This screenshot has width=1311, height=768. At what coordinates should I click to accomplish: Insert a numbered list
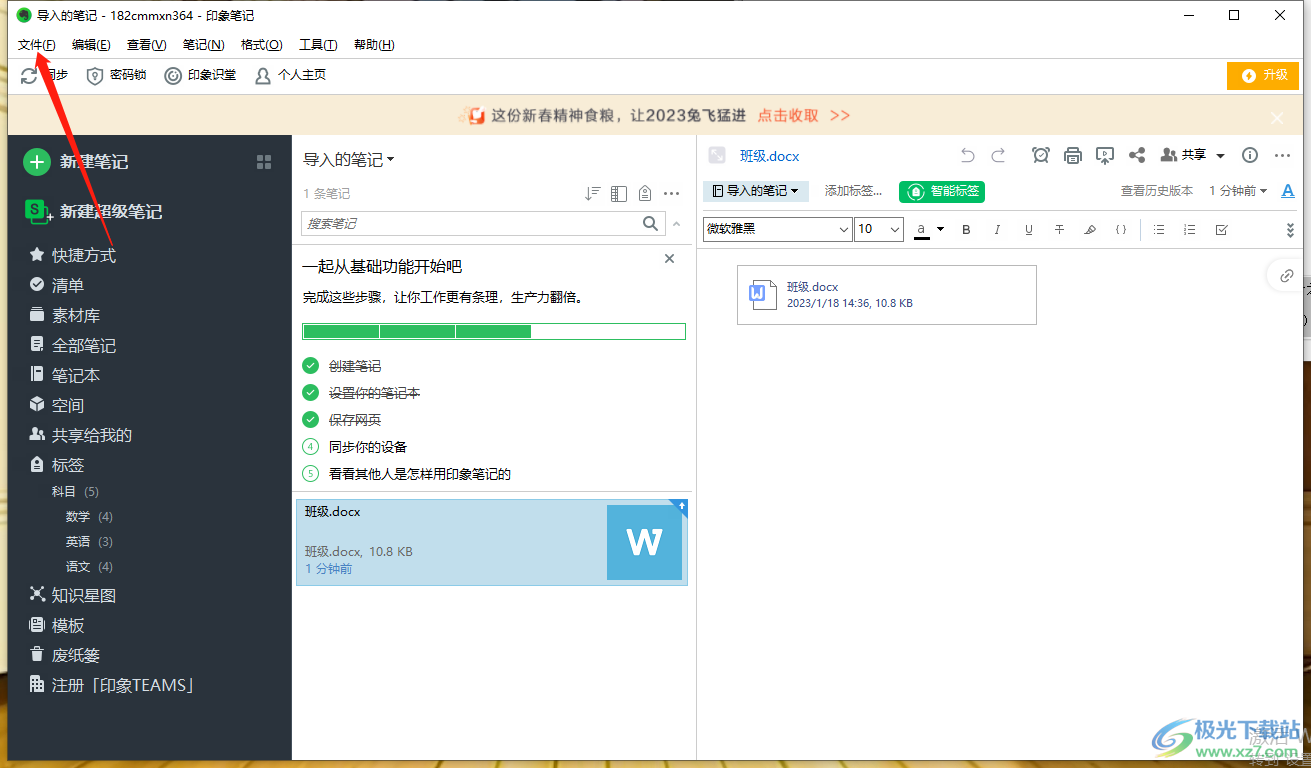(1190, 229)
